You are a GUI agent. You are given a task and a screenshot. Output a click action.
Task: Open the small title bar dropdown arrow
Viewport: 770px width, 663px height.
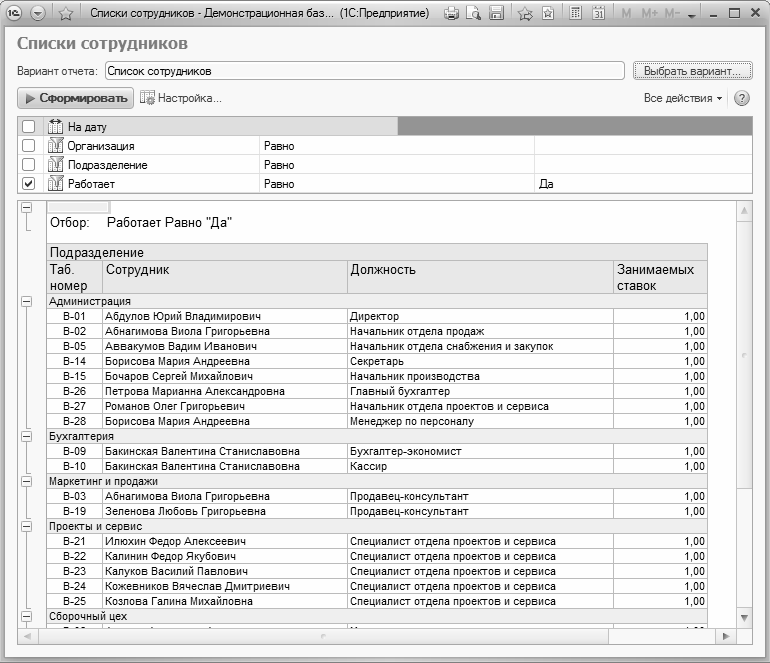pyautogui.click(x=692, y=16)
